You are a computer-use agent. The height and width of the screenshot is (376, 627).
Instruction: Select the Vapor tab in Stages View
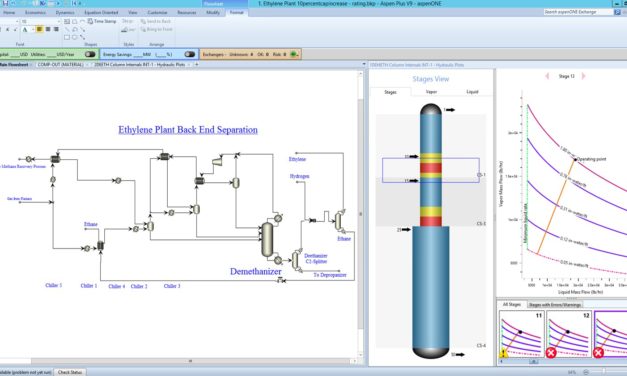431,92
